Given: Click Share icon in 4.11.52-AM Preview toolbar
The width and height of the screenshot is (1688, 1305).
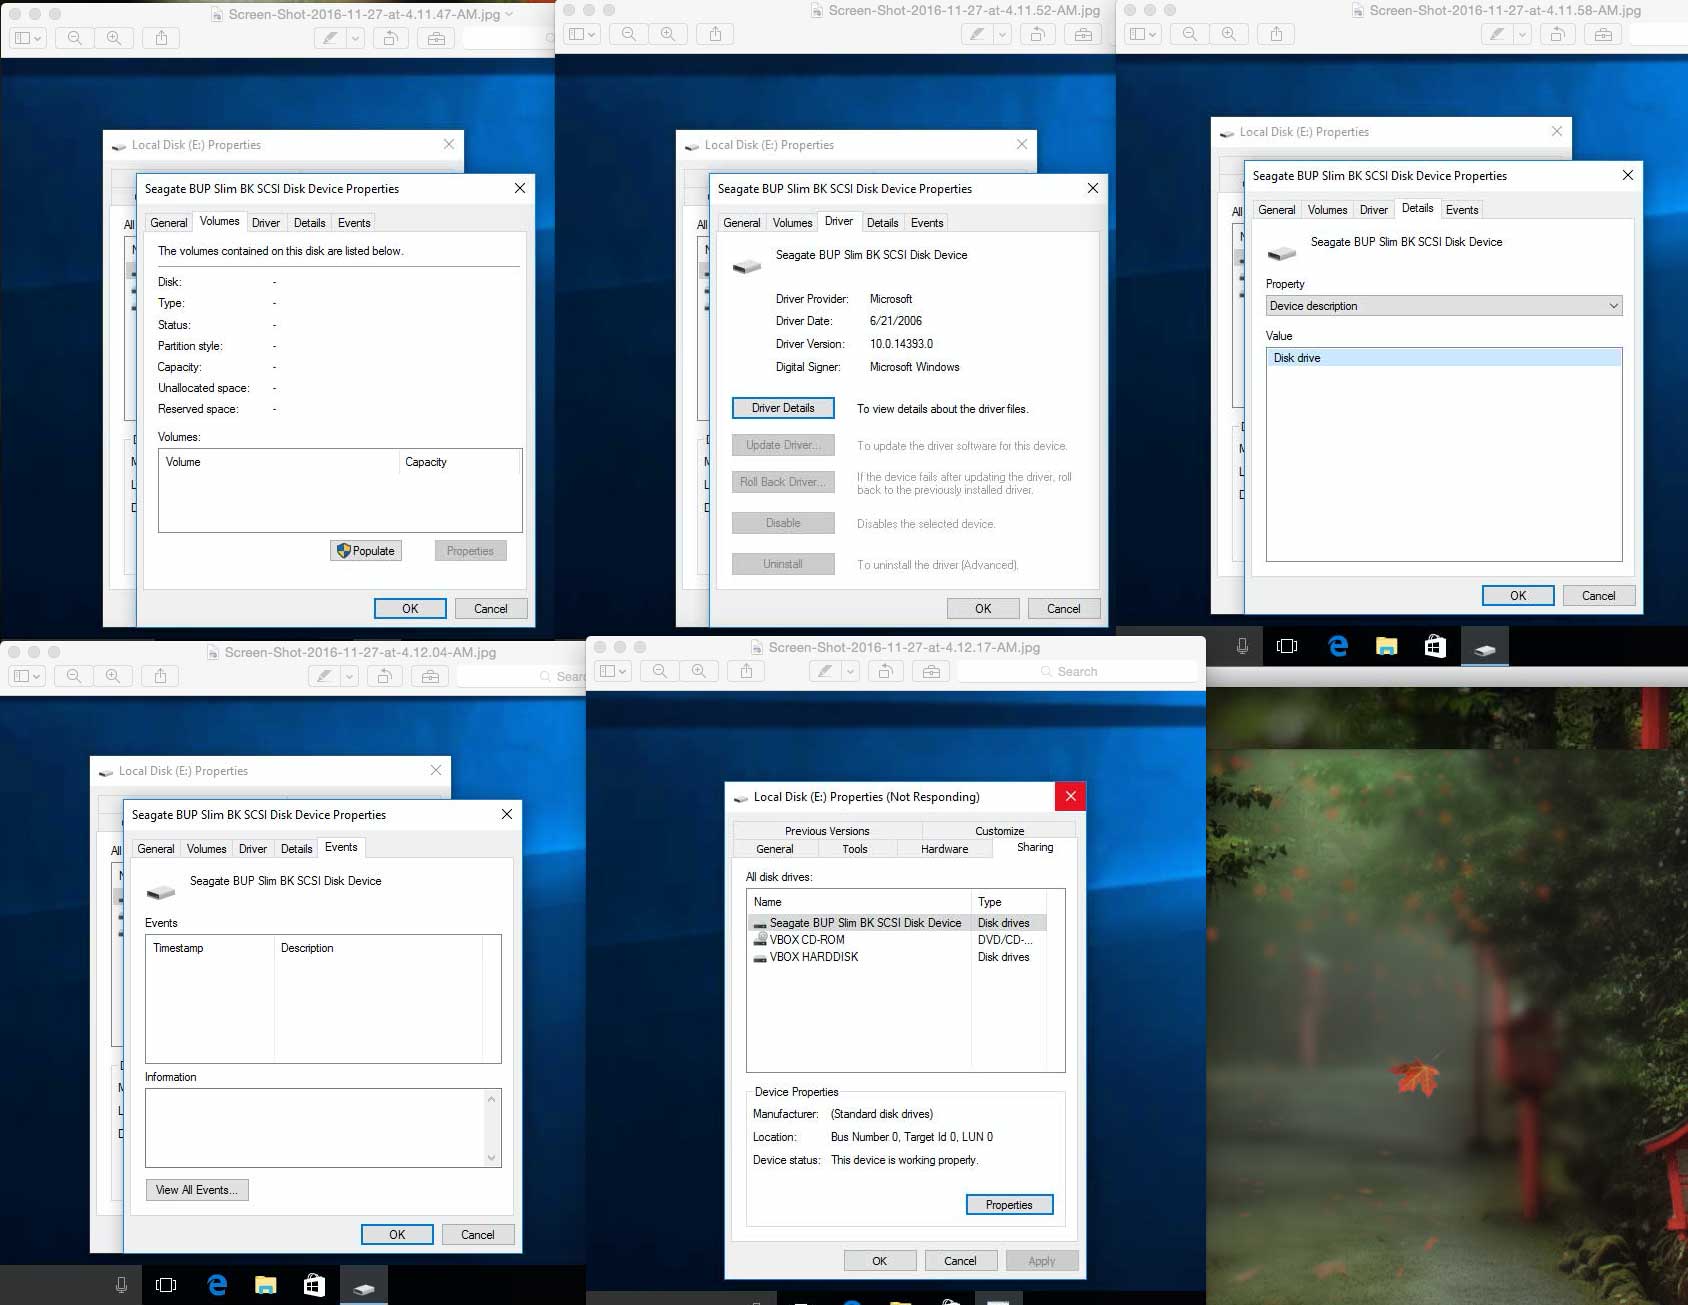Looking at the screenshot, I should (x=715, y=34).
